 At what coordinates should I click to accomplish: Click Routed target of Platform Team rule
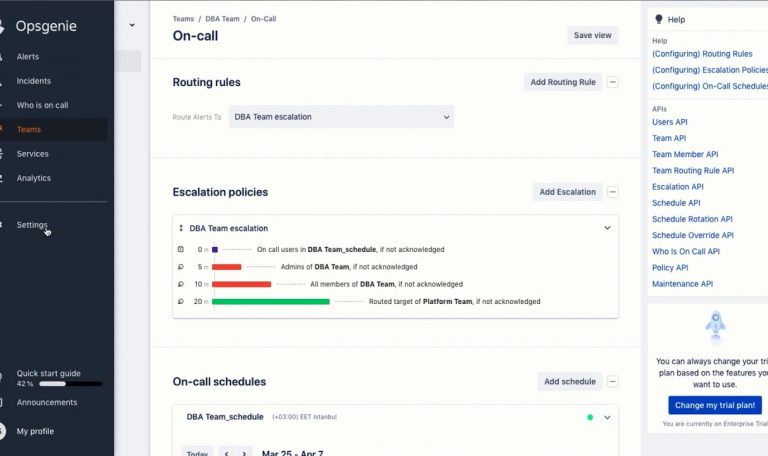pyautogui.click(x=455, y=301)
